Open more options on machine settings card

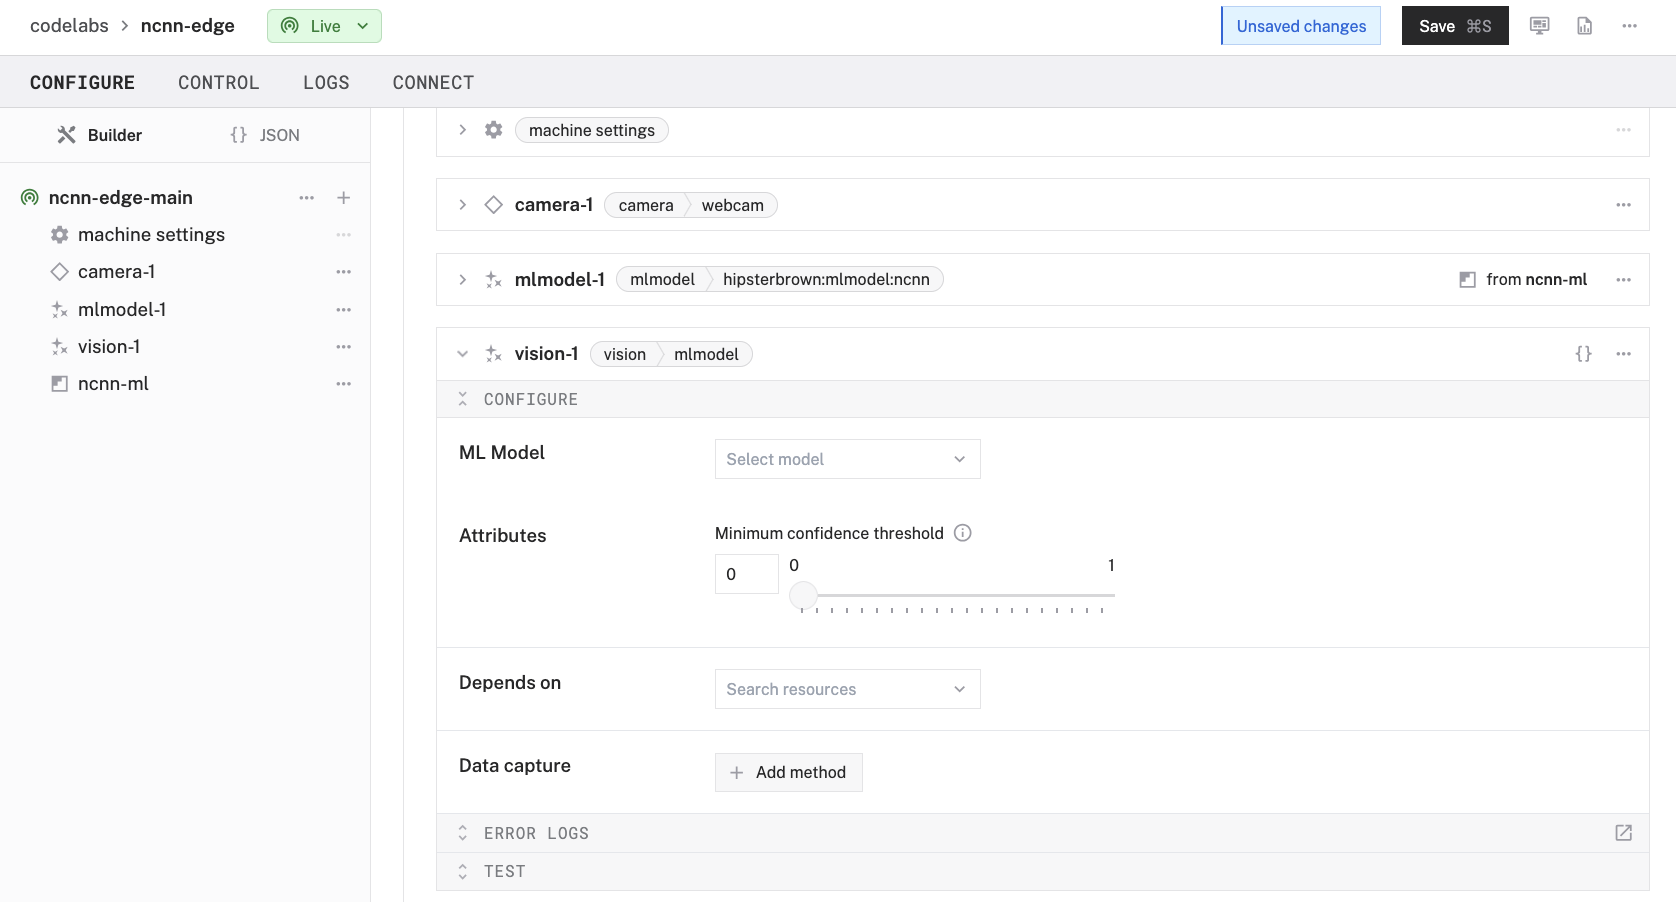pos(1624,130)
